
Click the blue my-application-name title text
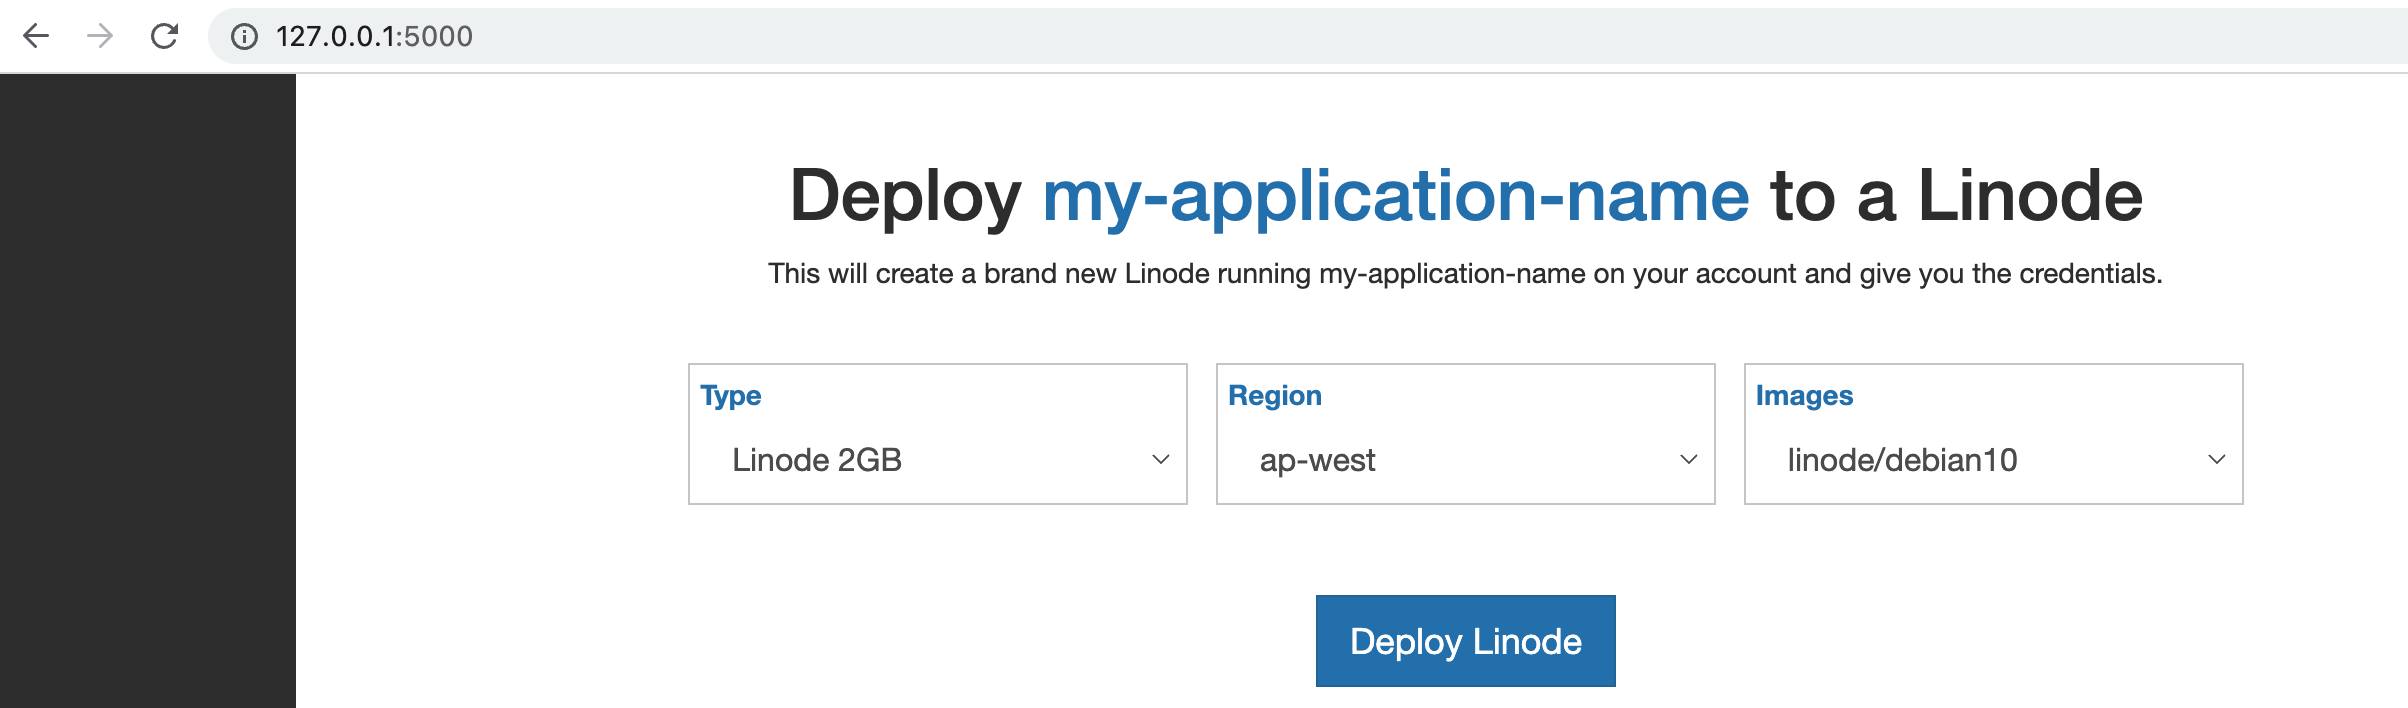[x=1395, y=196]
